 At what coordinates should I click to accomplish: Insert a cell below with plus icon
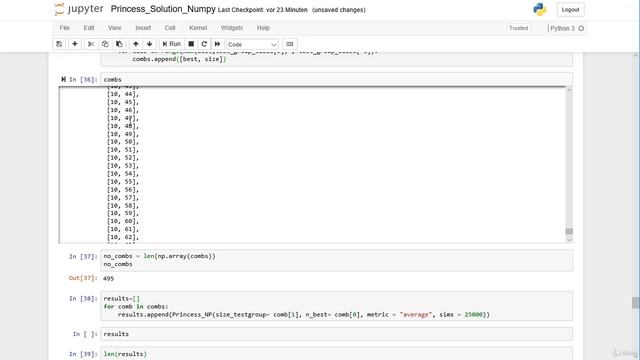click(75, 44)
